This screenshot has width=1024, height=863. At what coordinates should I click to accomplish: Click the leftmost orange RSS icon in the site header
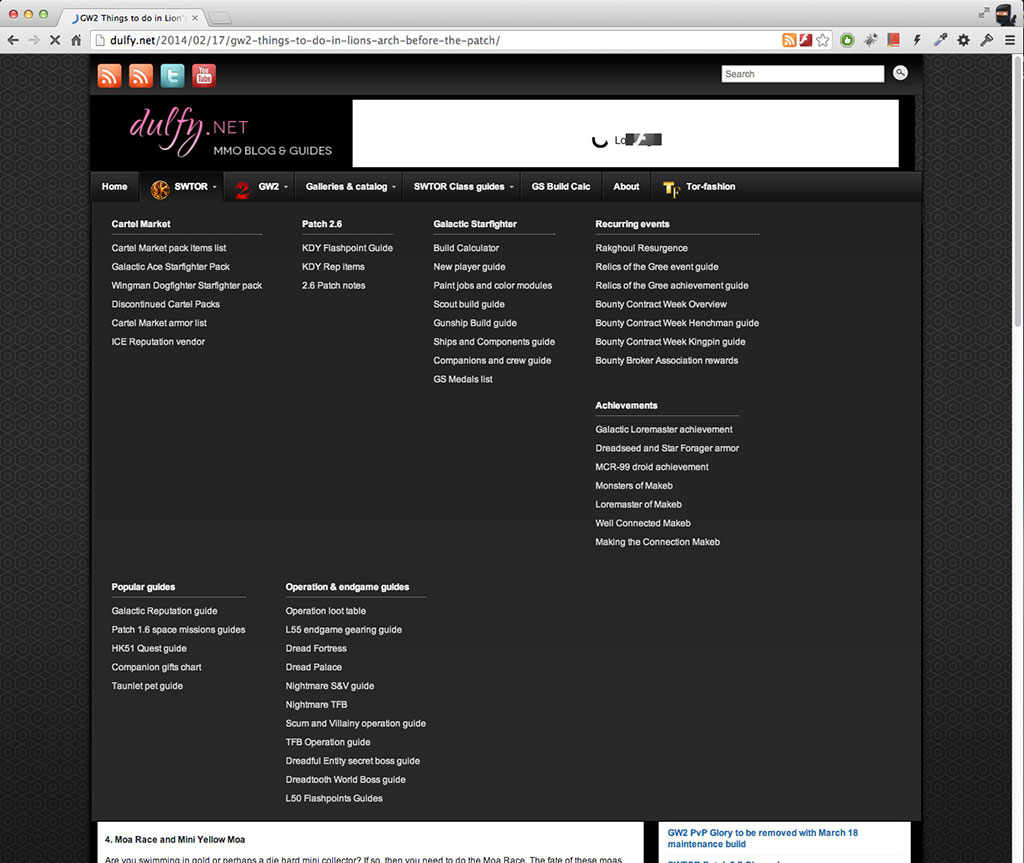[x=110, y=76]
